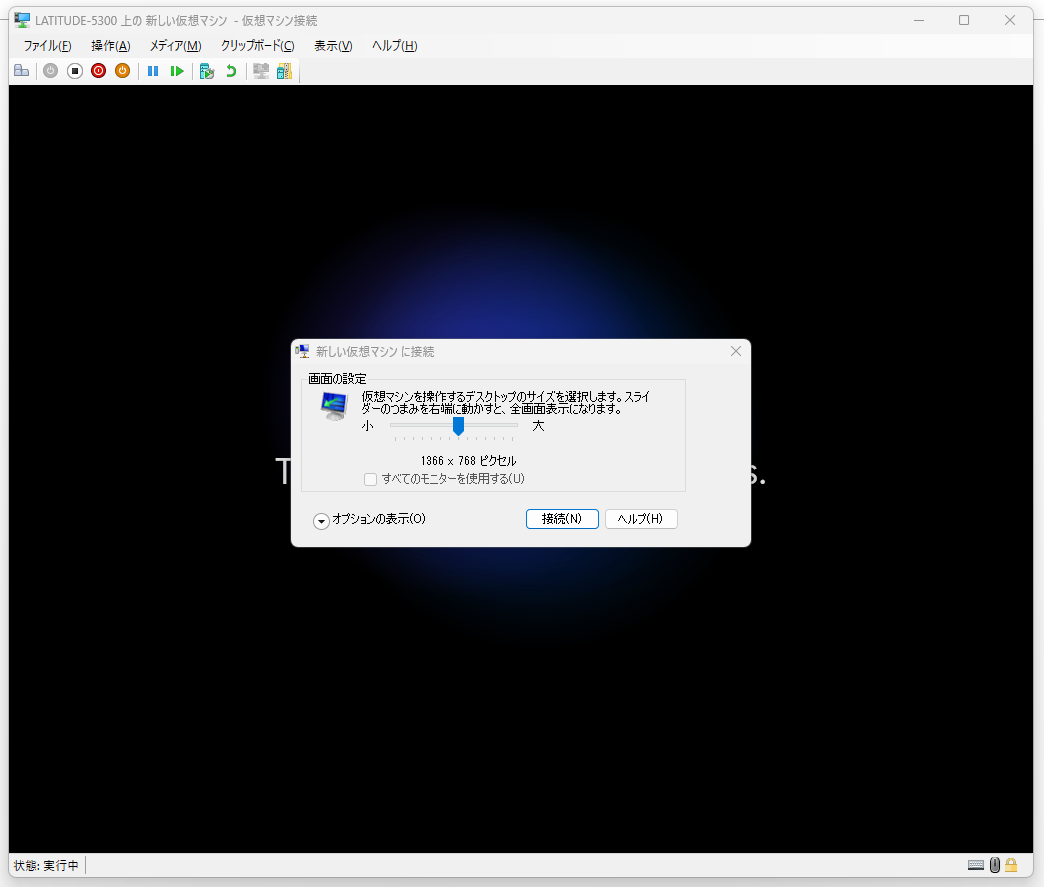Image resolution: width=1044 pixels, height=887 pixels.
Task: Click the green Reset/resume play icon
Action: point(176,71)
